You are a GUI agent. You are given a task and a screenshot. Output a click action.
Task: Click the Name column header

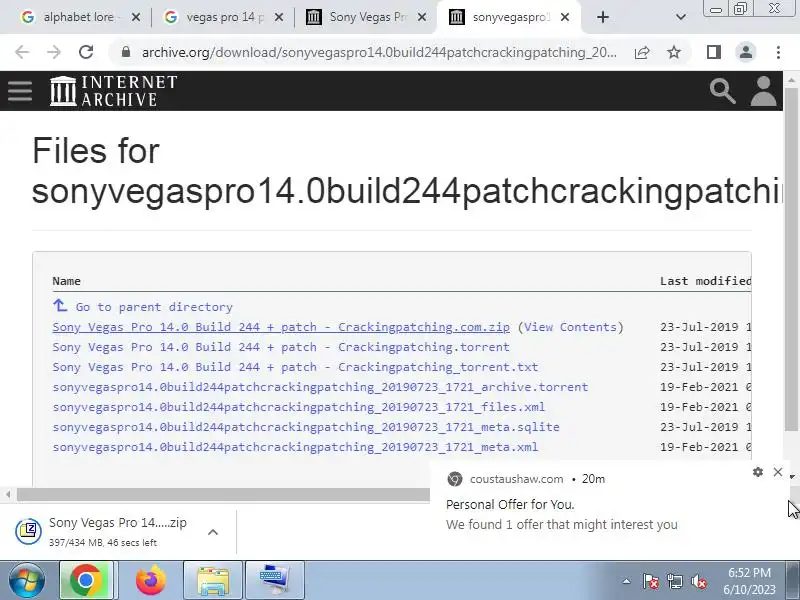coord(66,281)
